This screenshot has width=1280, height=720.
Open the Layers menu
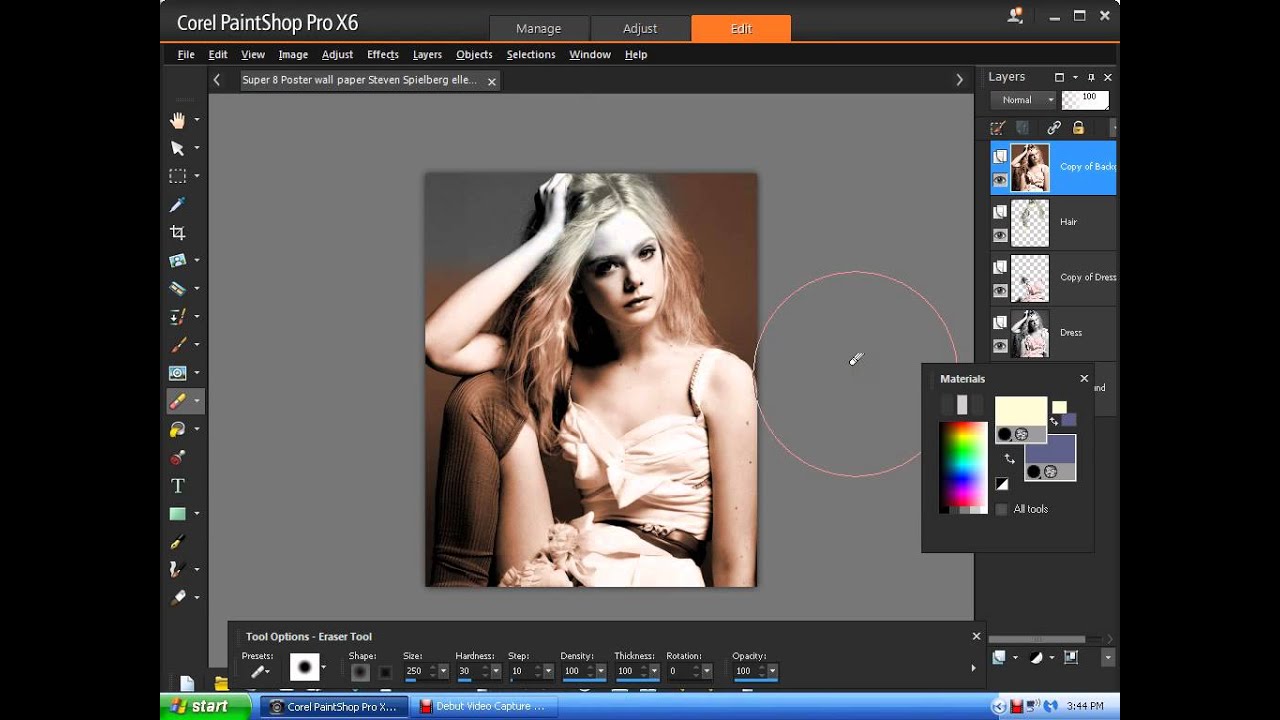pos(427,55)
